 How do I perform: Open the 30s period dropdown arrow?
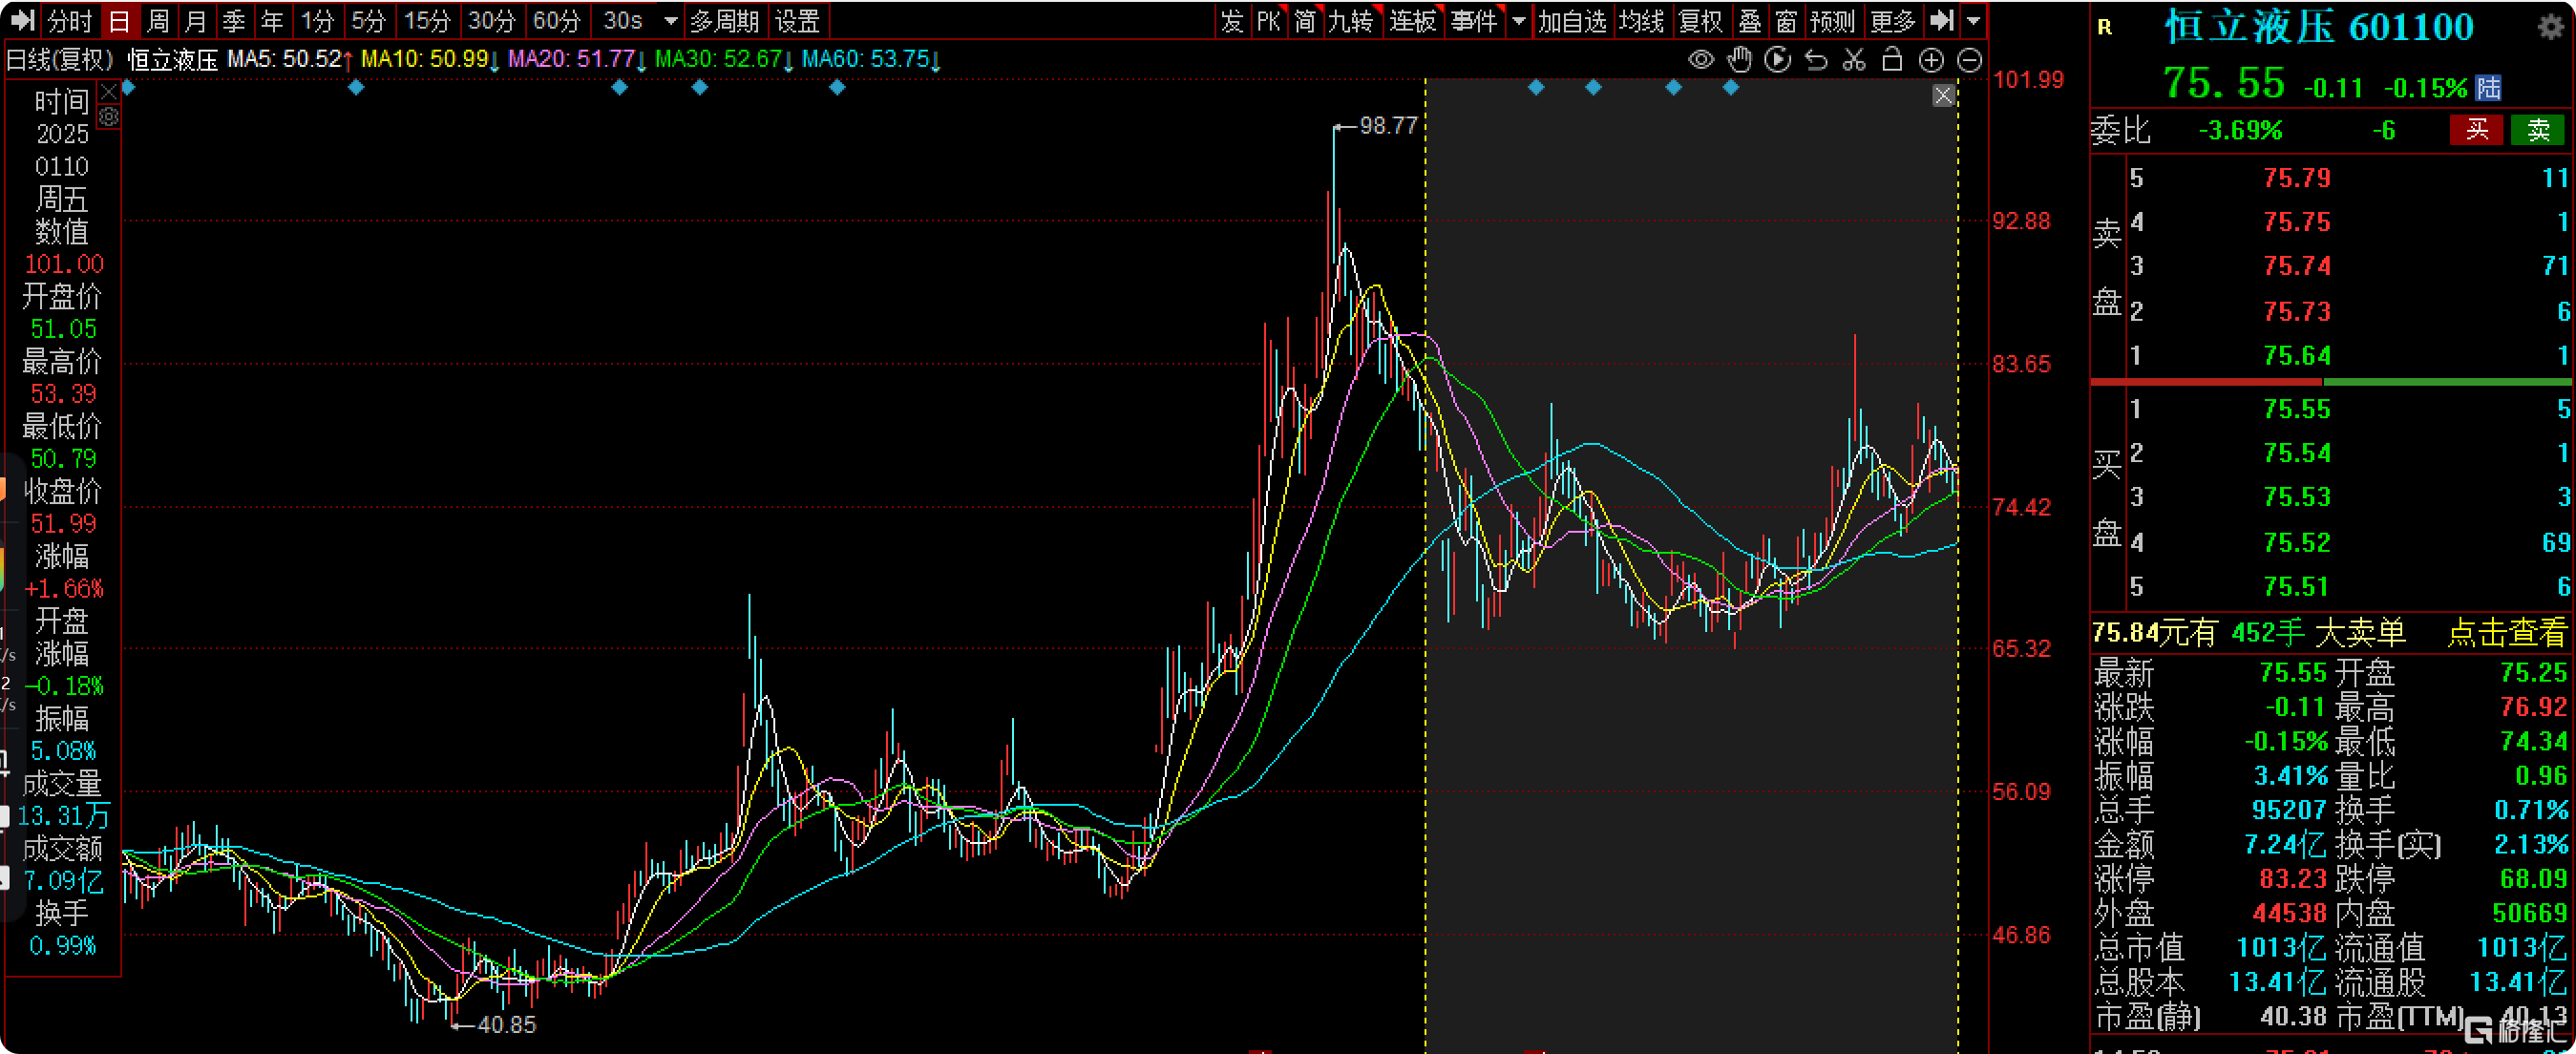pos(671,21)
